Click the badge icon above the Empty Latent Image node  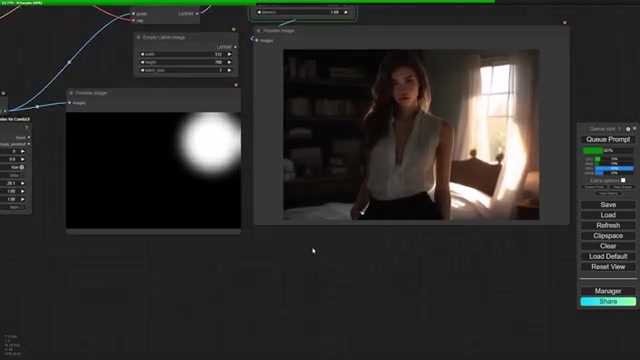click(x=233, y=29)
